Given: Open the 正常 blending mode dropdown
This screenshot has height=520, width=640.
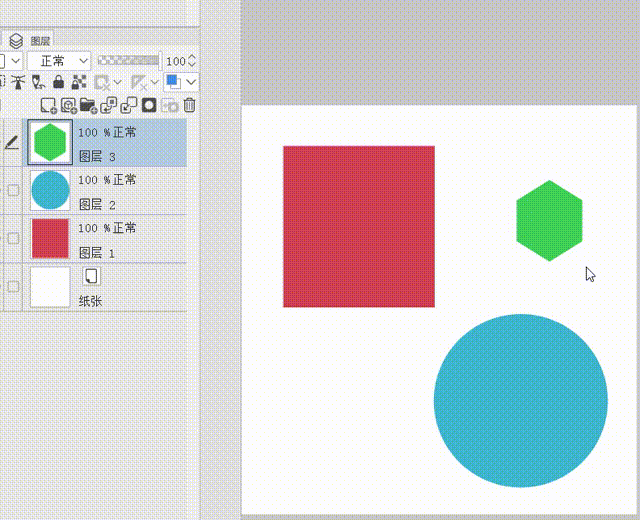Looking at the screenshot, I should [x=59, y=61].
